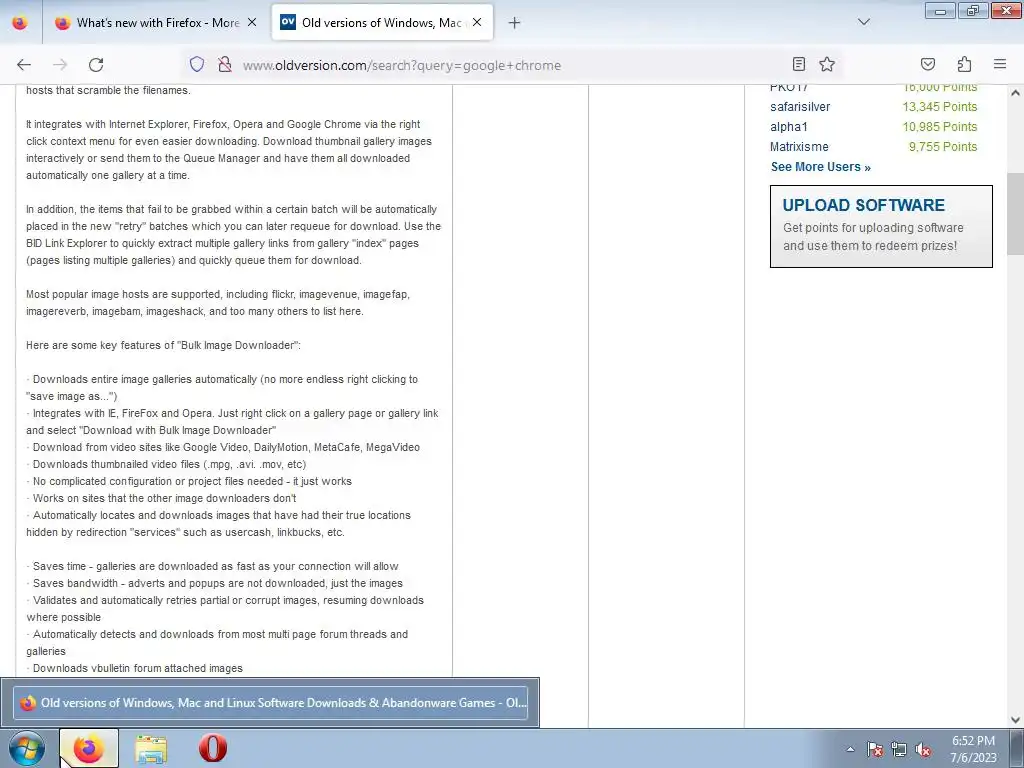Reload the current page
Image resolution: width=1024 pixels, height=768 pixels.
pyautogui.click(x=96, y=65)
